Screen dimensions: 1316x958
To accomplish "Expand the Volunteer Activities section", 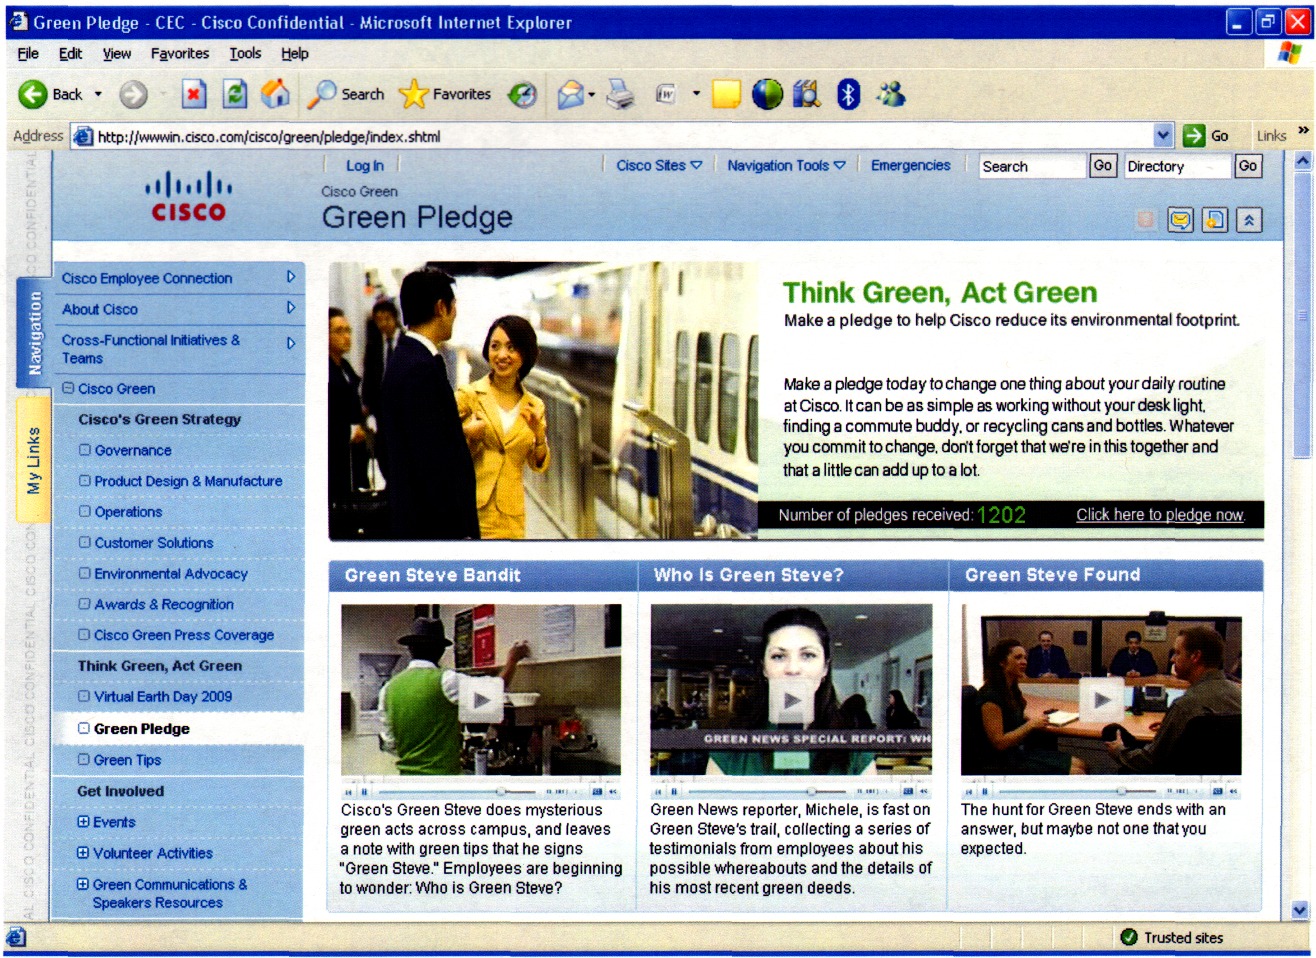I will pyautogui.click(x=84, y=853).
